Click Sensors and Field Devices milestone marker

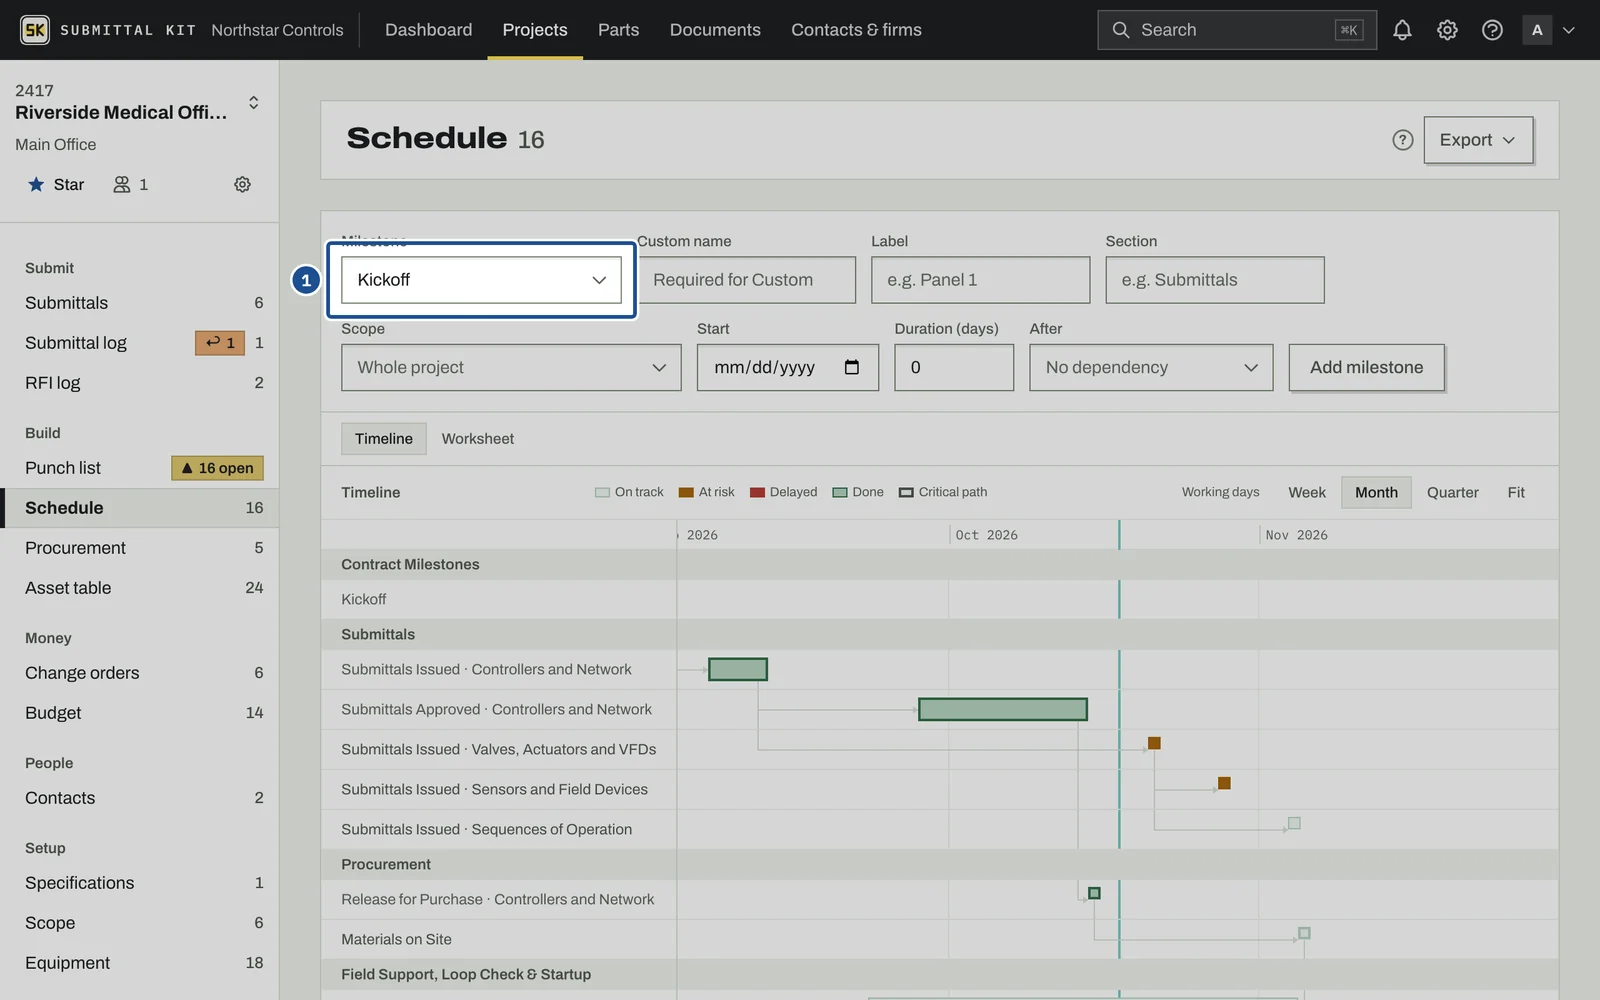point(1224,783)
